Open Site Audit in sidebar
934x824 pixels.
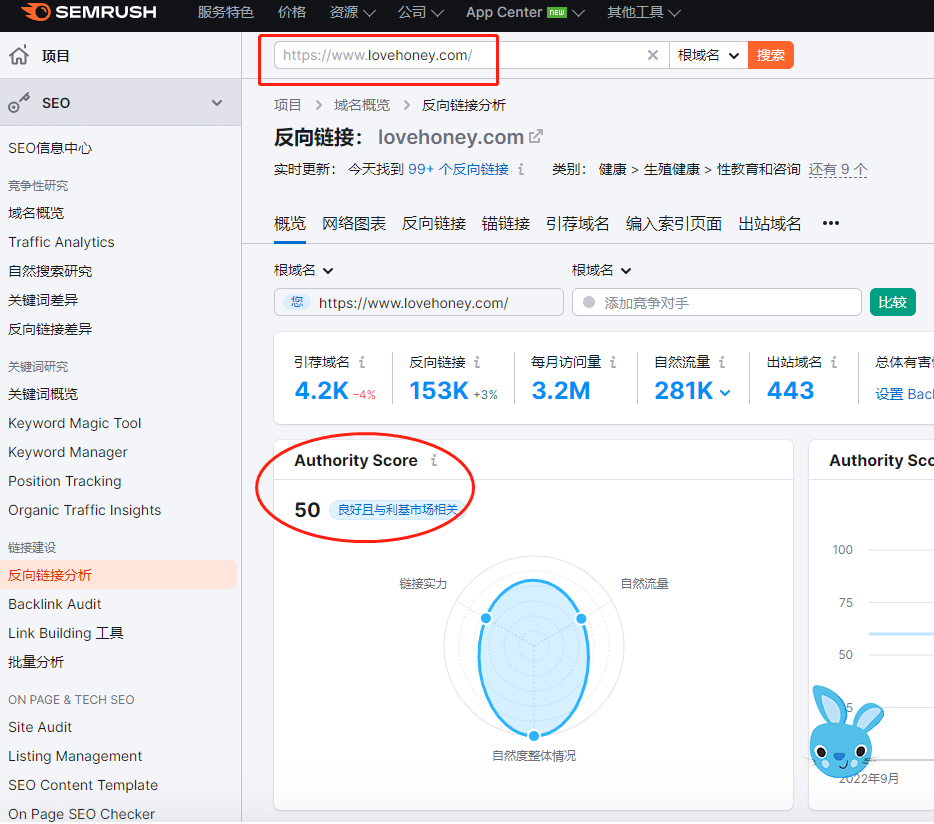click(40, 727)
